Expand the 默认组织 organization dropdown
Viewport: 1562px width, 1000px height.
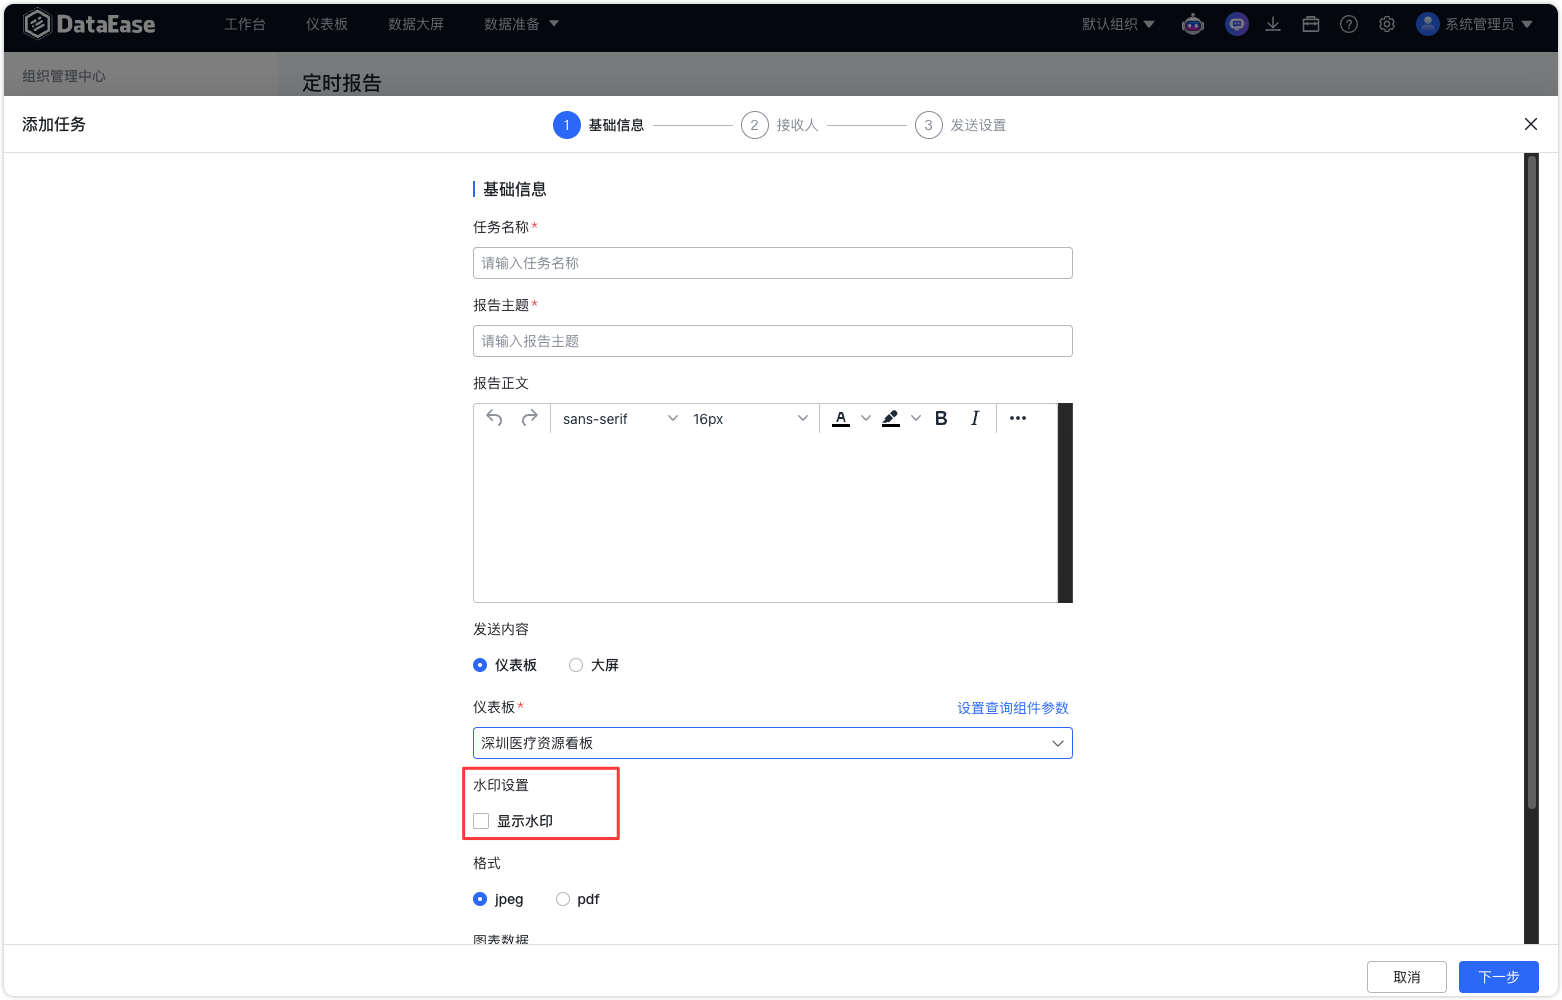tap(1118, 24)
